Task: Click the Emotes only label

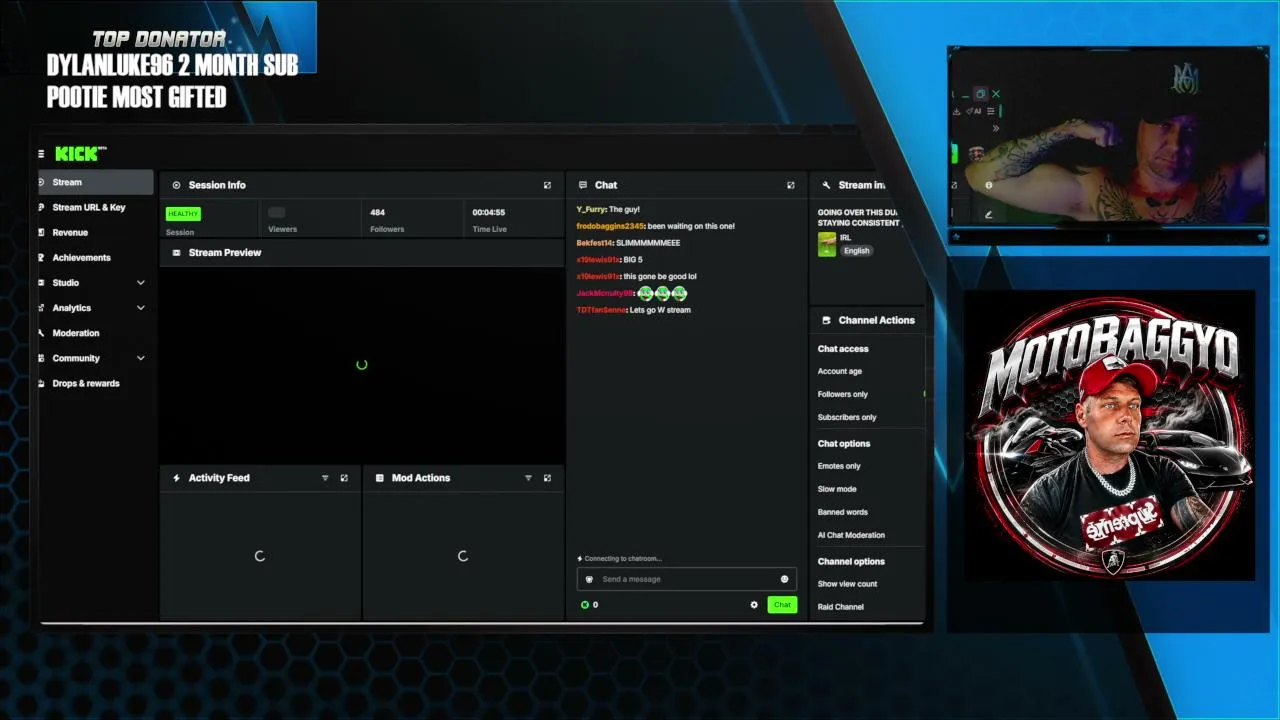Action: click(839, 466)
